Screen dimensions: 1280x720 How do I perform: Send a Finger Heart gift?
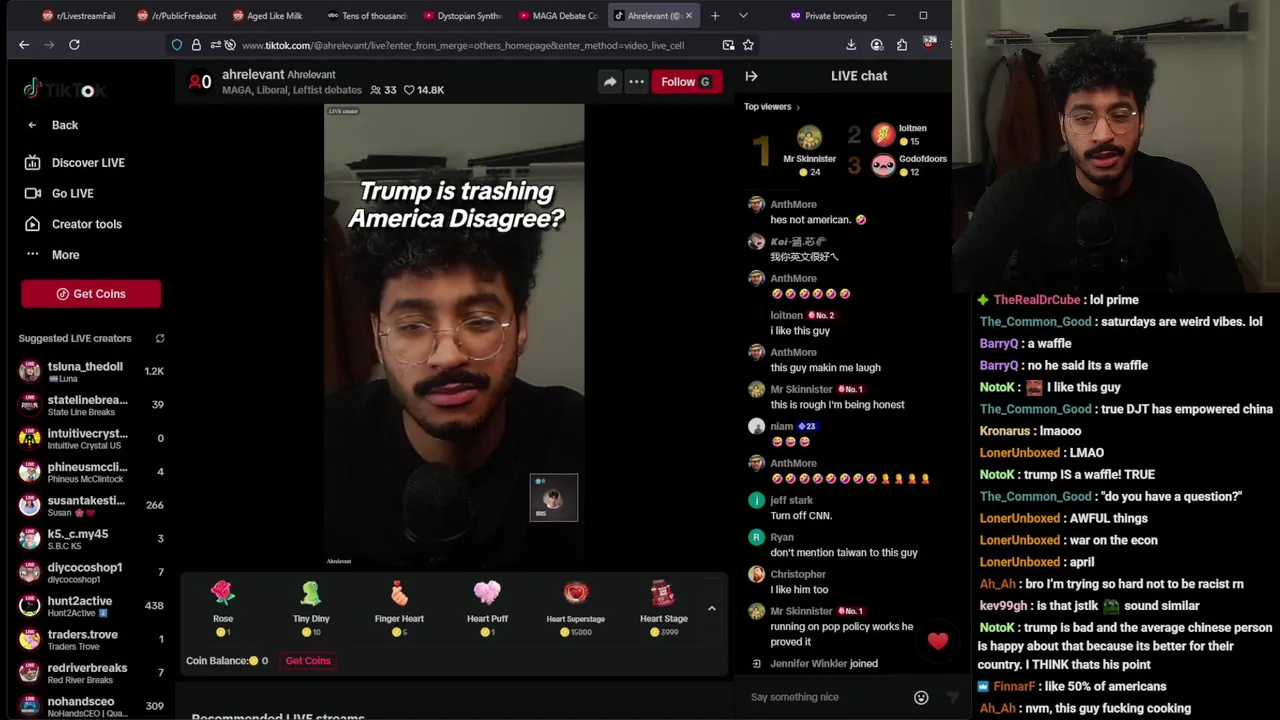point(399,607)
